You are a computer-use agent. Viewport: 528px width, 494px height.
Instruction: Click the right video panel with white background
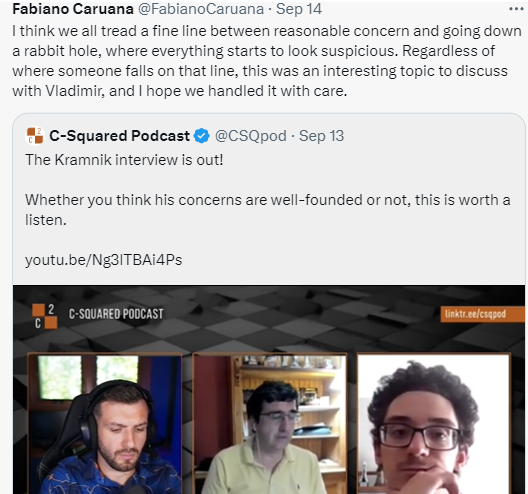[434, 423]
